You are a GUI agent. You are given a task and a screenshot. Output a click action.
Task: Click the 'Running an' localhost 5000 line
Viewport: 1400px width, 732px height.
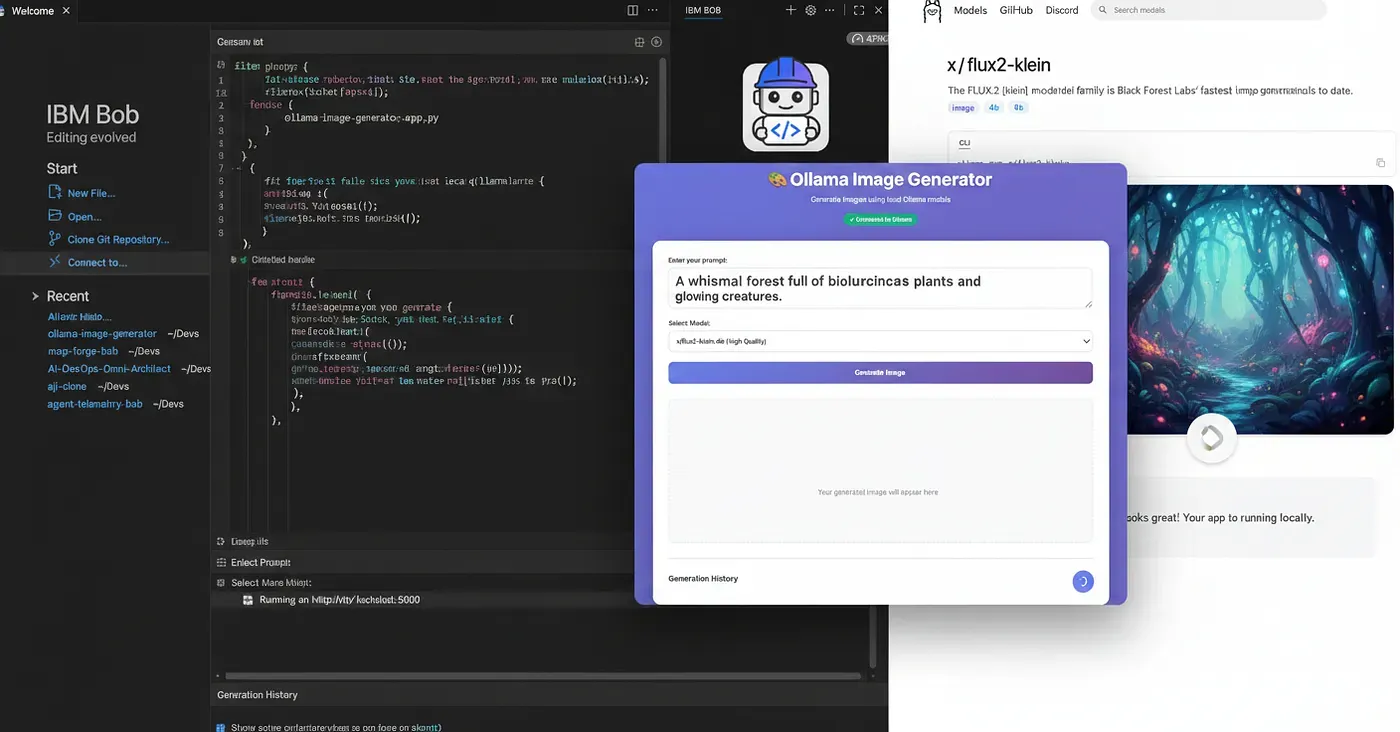pyautogui.click(x=340, y=600)
